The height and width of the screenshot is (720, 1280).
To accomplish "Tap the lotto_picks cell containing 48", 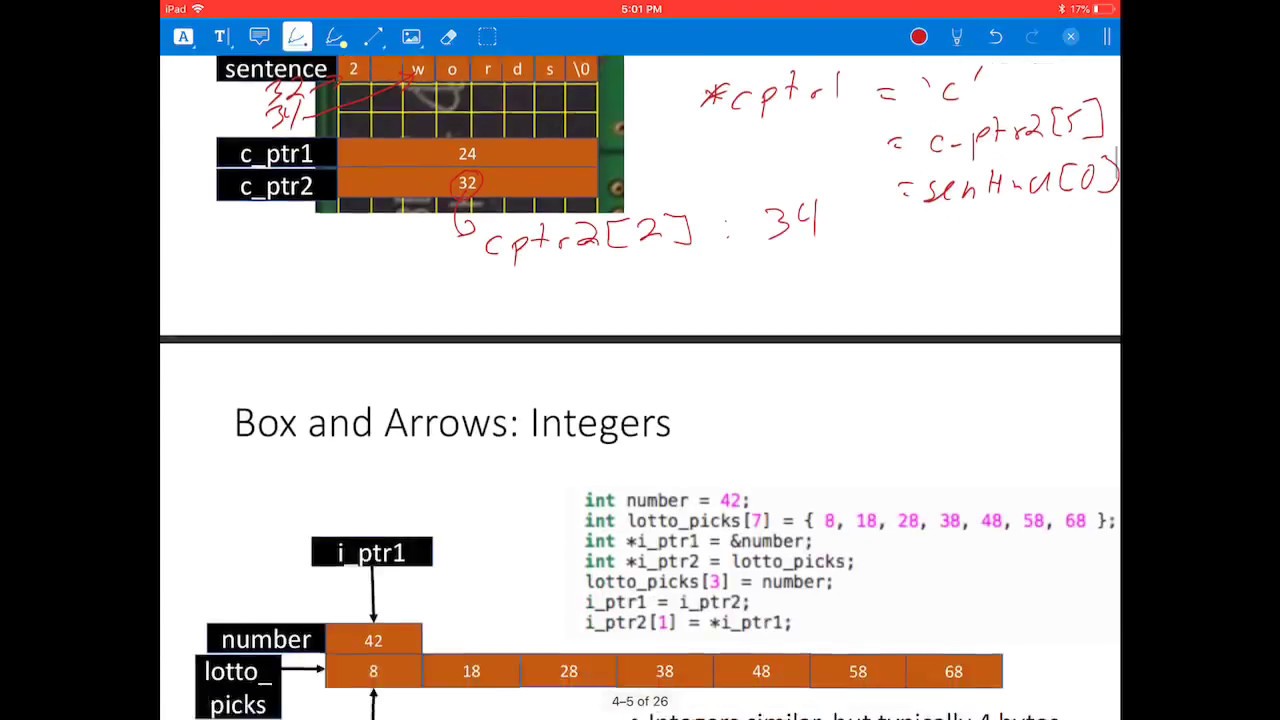I will coord(761,671).
